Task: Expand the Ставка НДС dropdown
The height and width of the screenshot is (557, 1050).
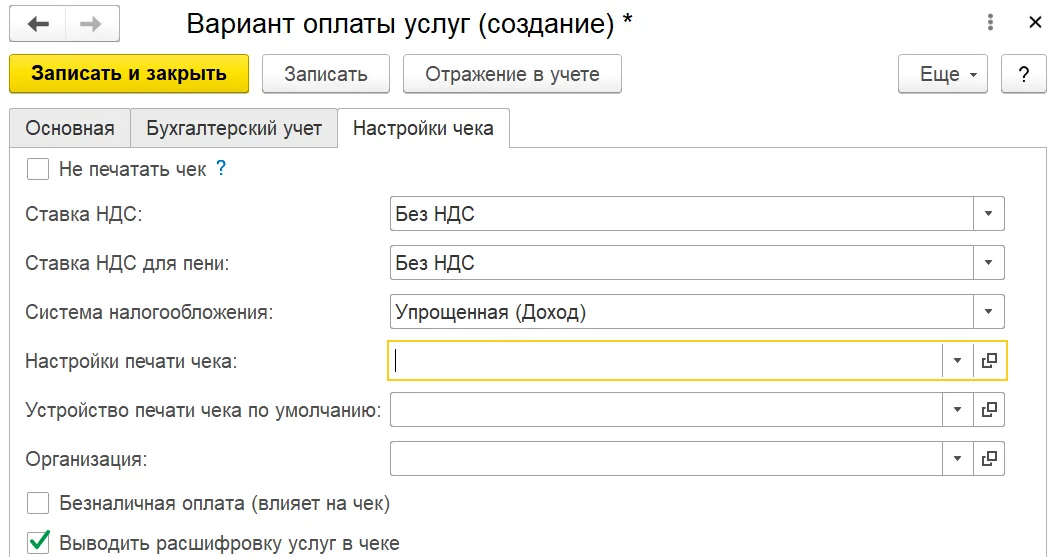Action: point(988,214)
